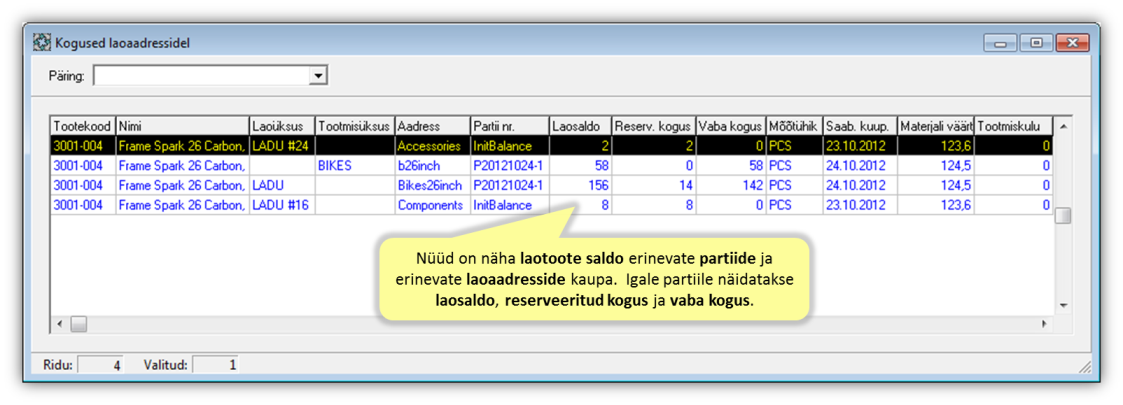
Task: Select the b26inch address cell
Action: coord(433,165)
